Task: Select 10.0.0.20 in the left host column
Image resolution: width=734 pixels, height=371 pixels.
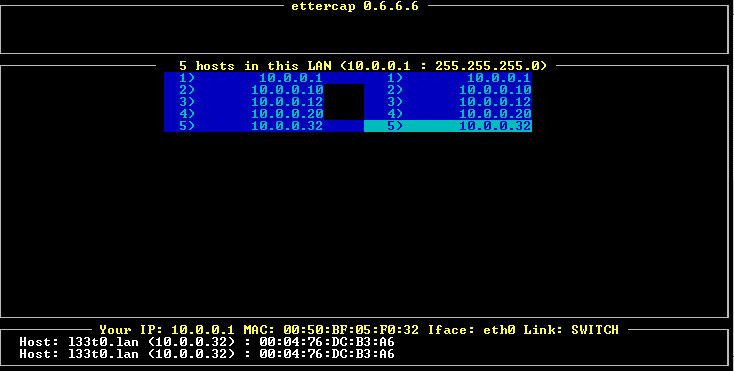Action: pos(244,114)
